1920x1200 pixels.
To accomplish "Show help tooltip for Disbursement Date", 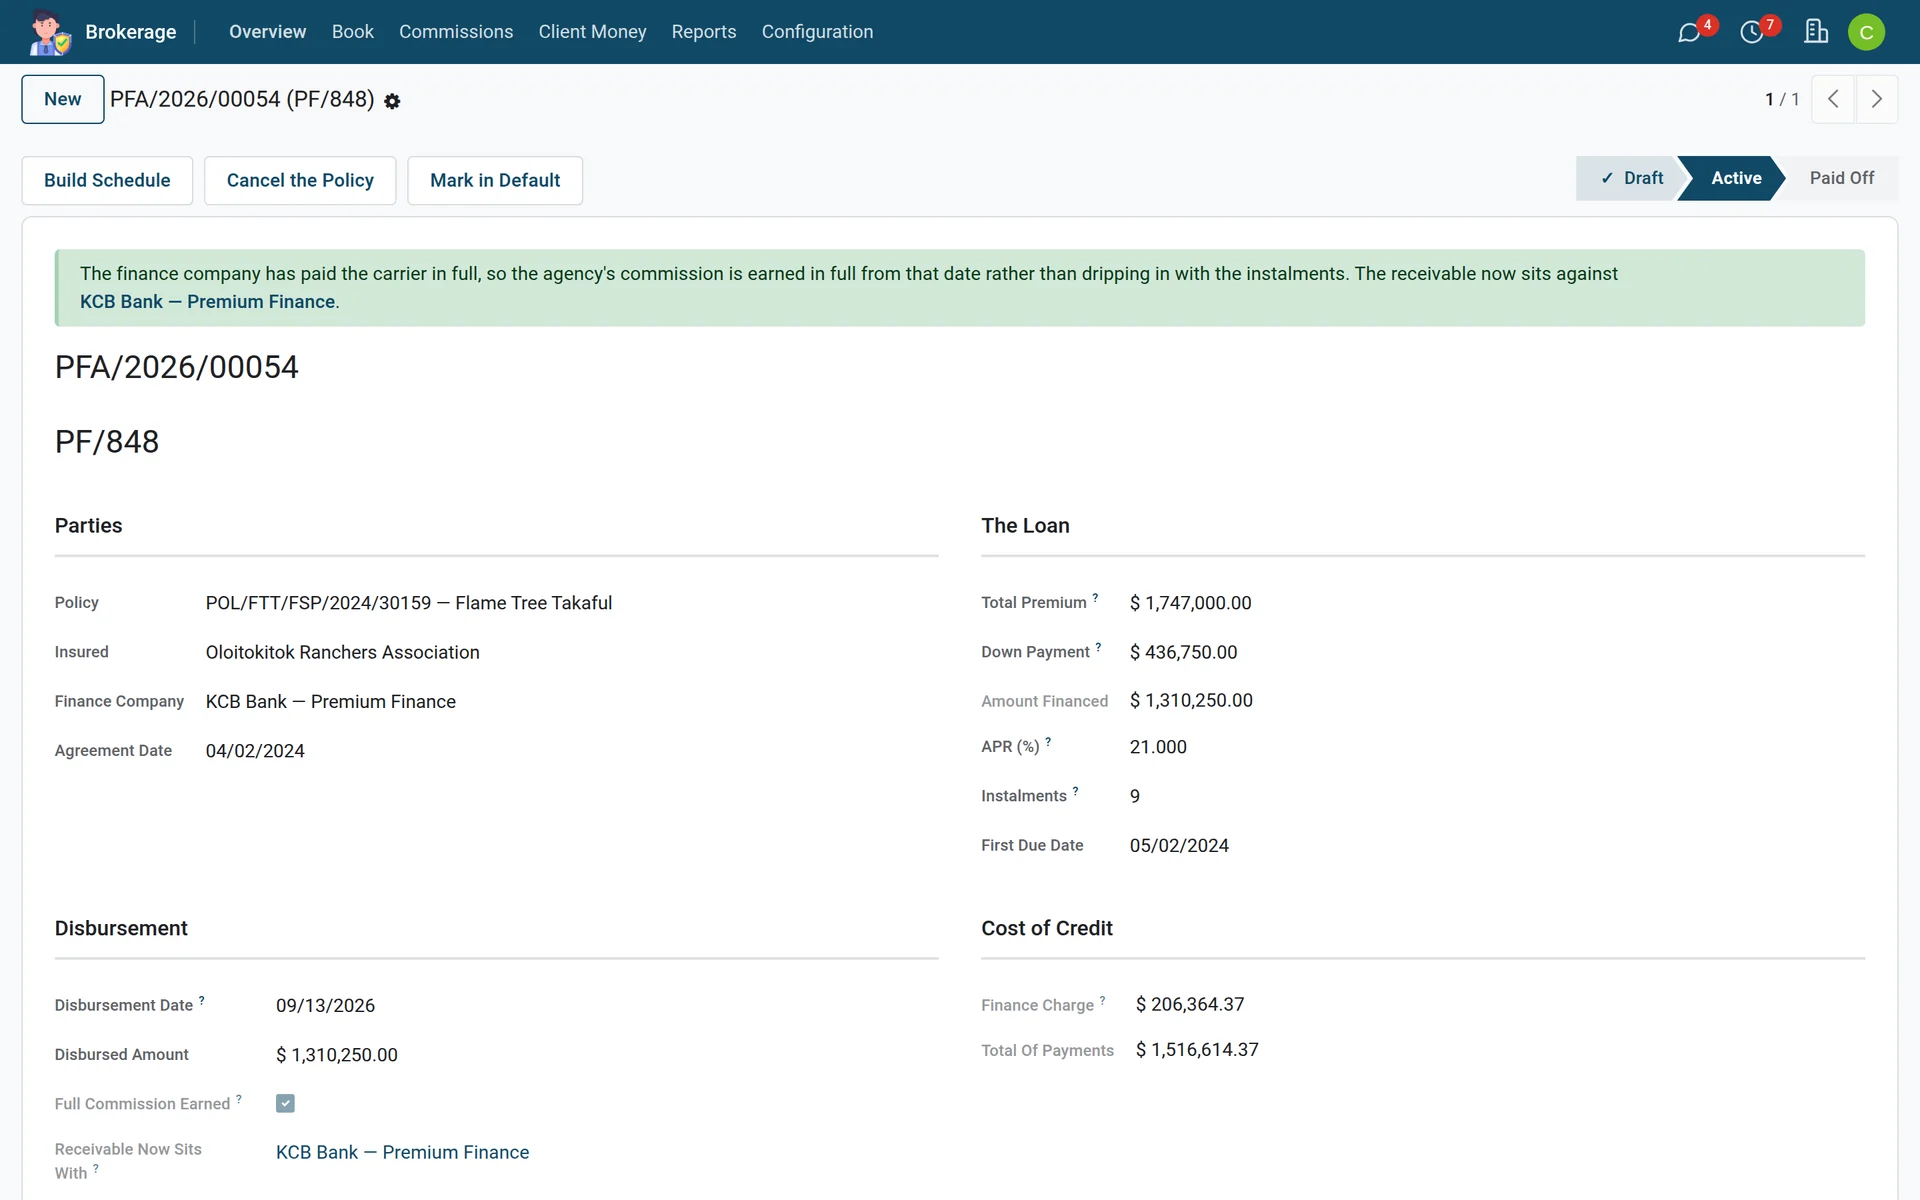I will coord(202,1000).
